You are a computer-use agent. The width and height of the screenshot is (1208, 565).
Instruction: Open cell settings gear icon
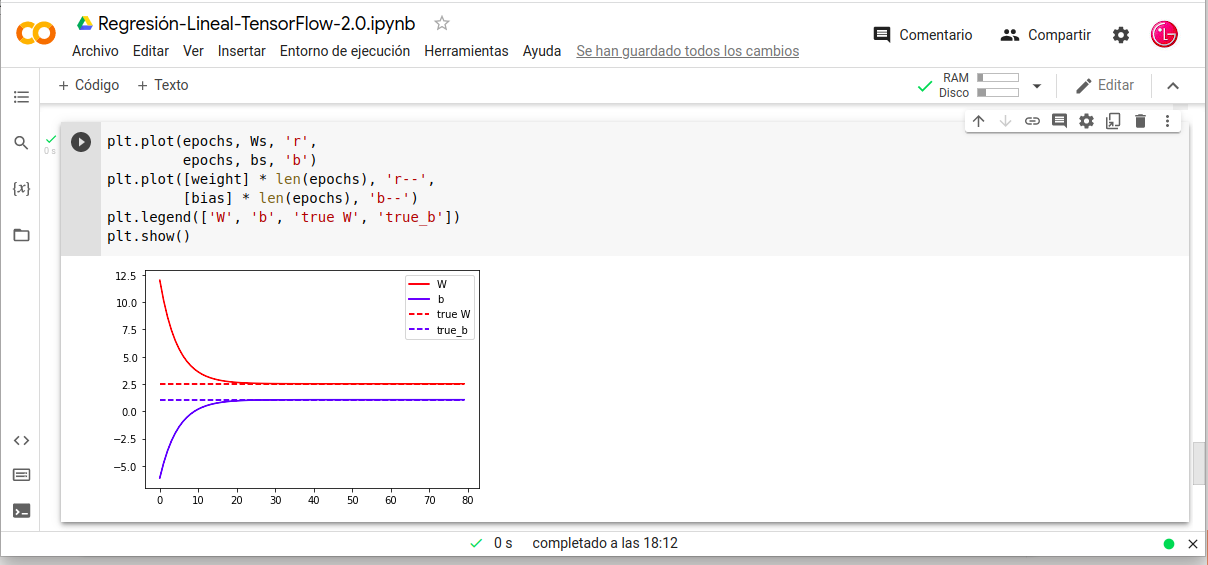point(1086,121)
